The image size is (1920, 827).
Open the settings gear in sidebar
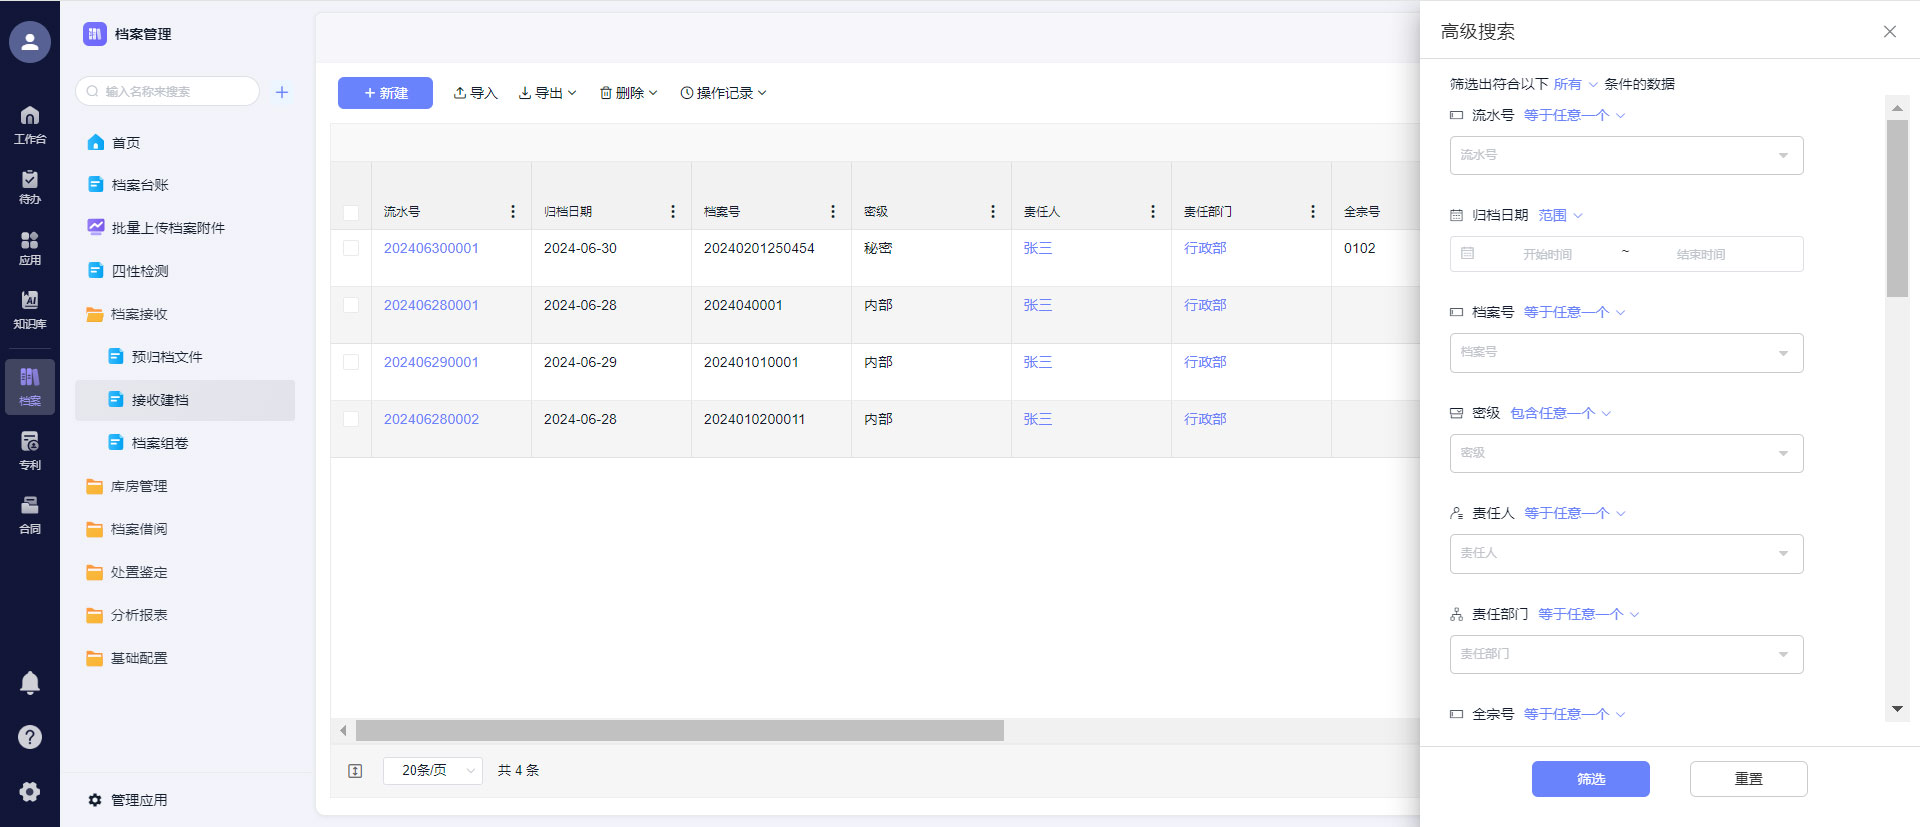30,792
